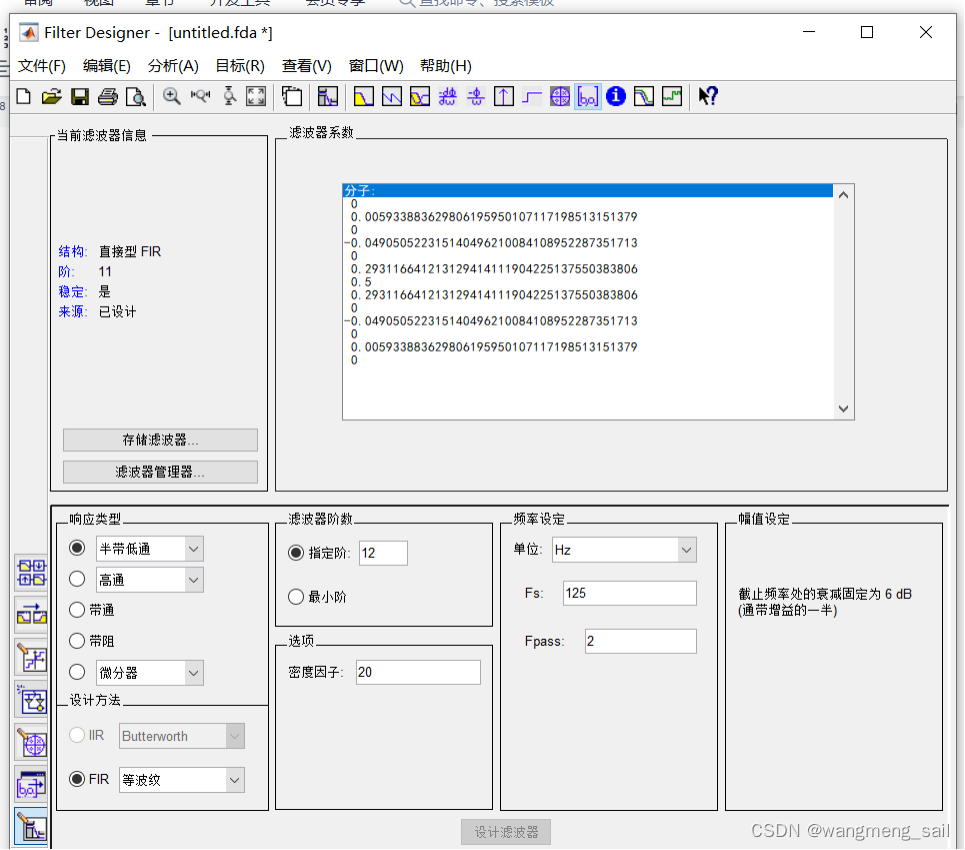Image resolution: width=965 pixels, height=850 pixels.
Task: Select the Zoom In magnifier tool
Action: pyautogui.click(x=172, y=96)
